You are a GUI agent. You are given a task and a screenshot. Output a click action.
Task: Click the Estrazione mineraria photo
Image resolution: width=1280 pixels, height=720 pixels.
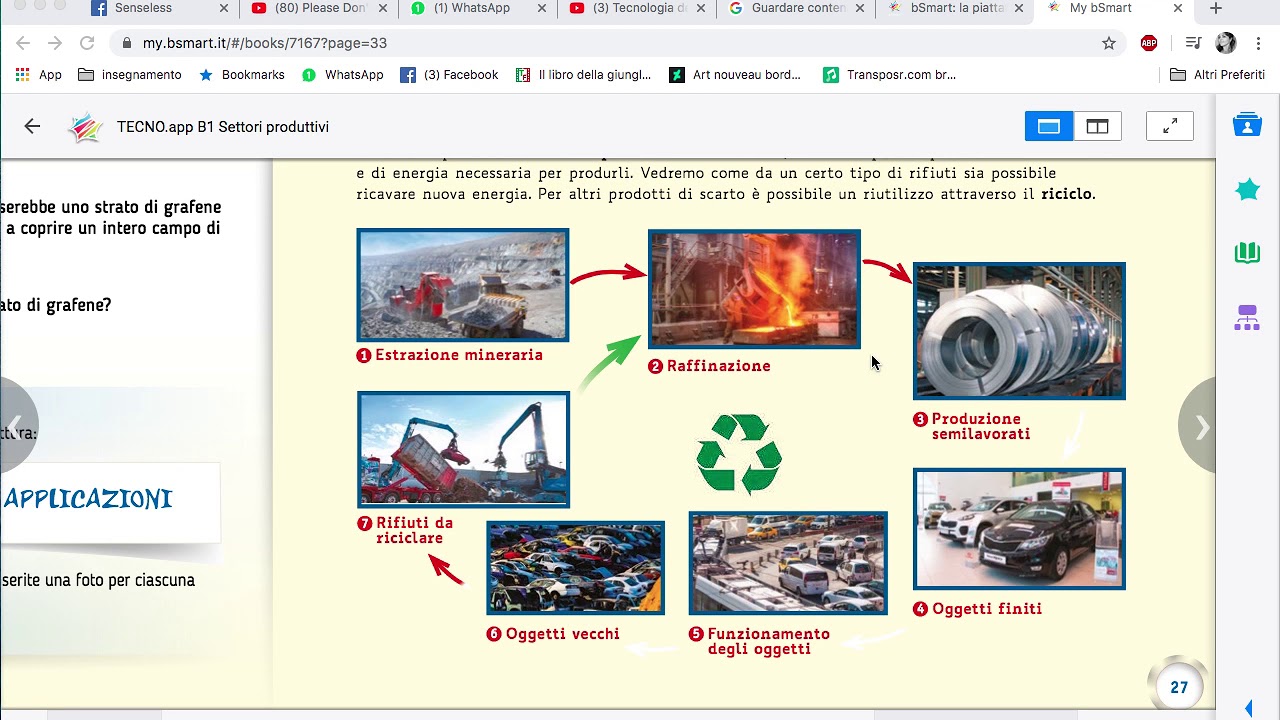tap(463, 285)
